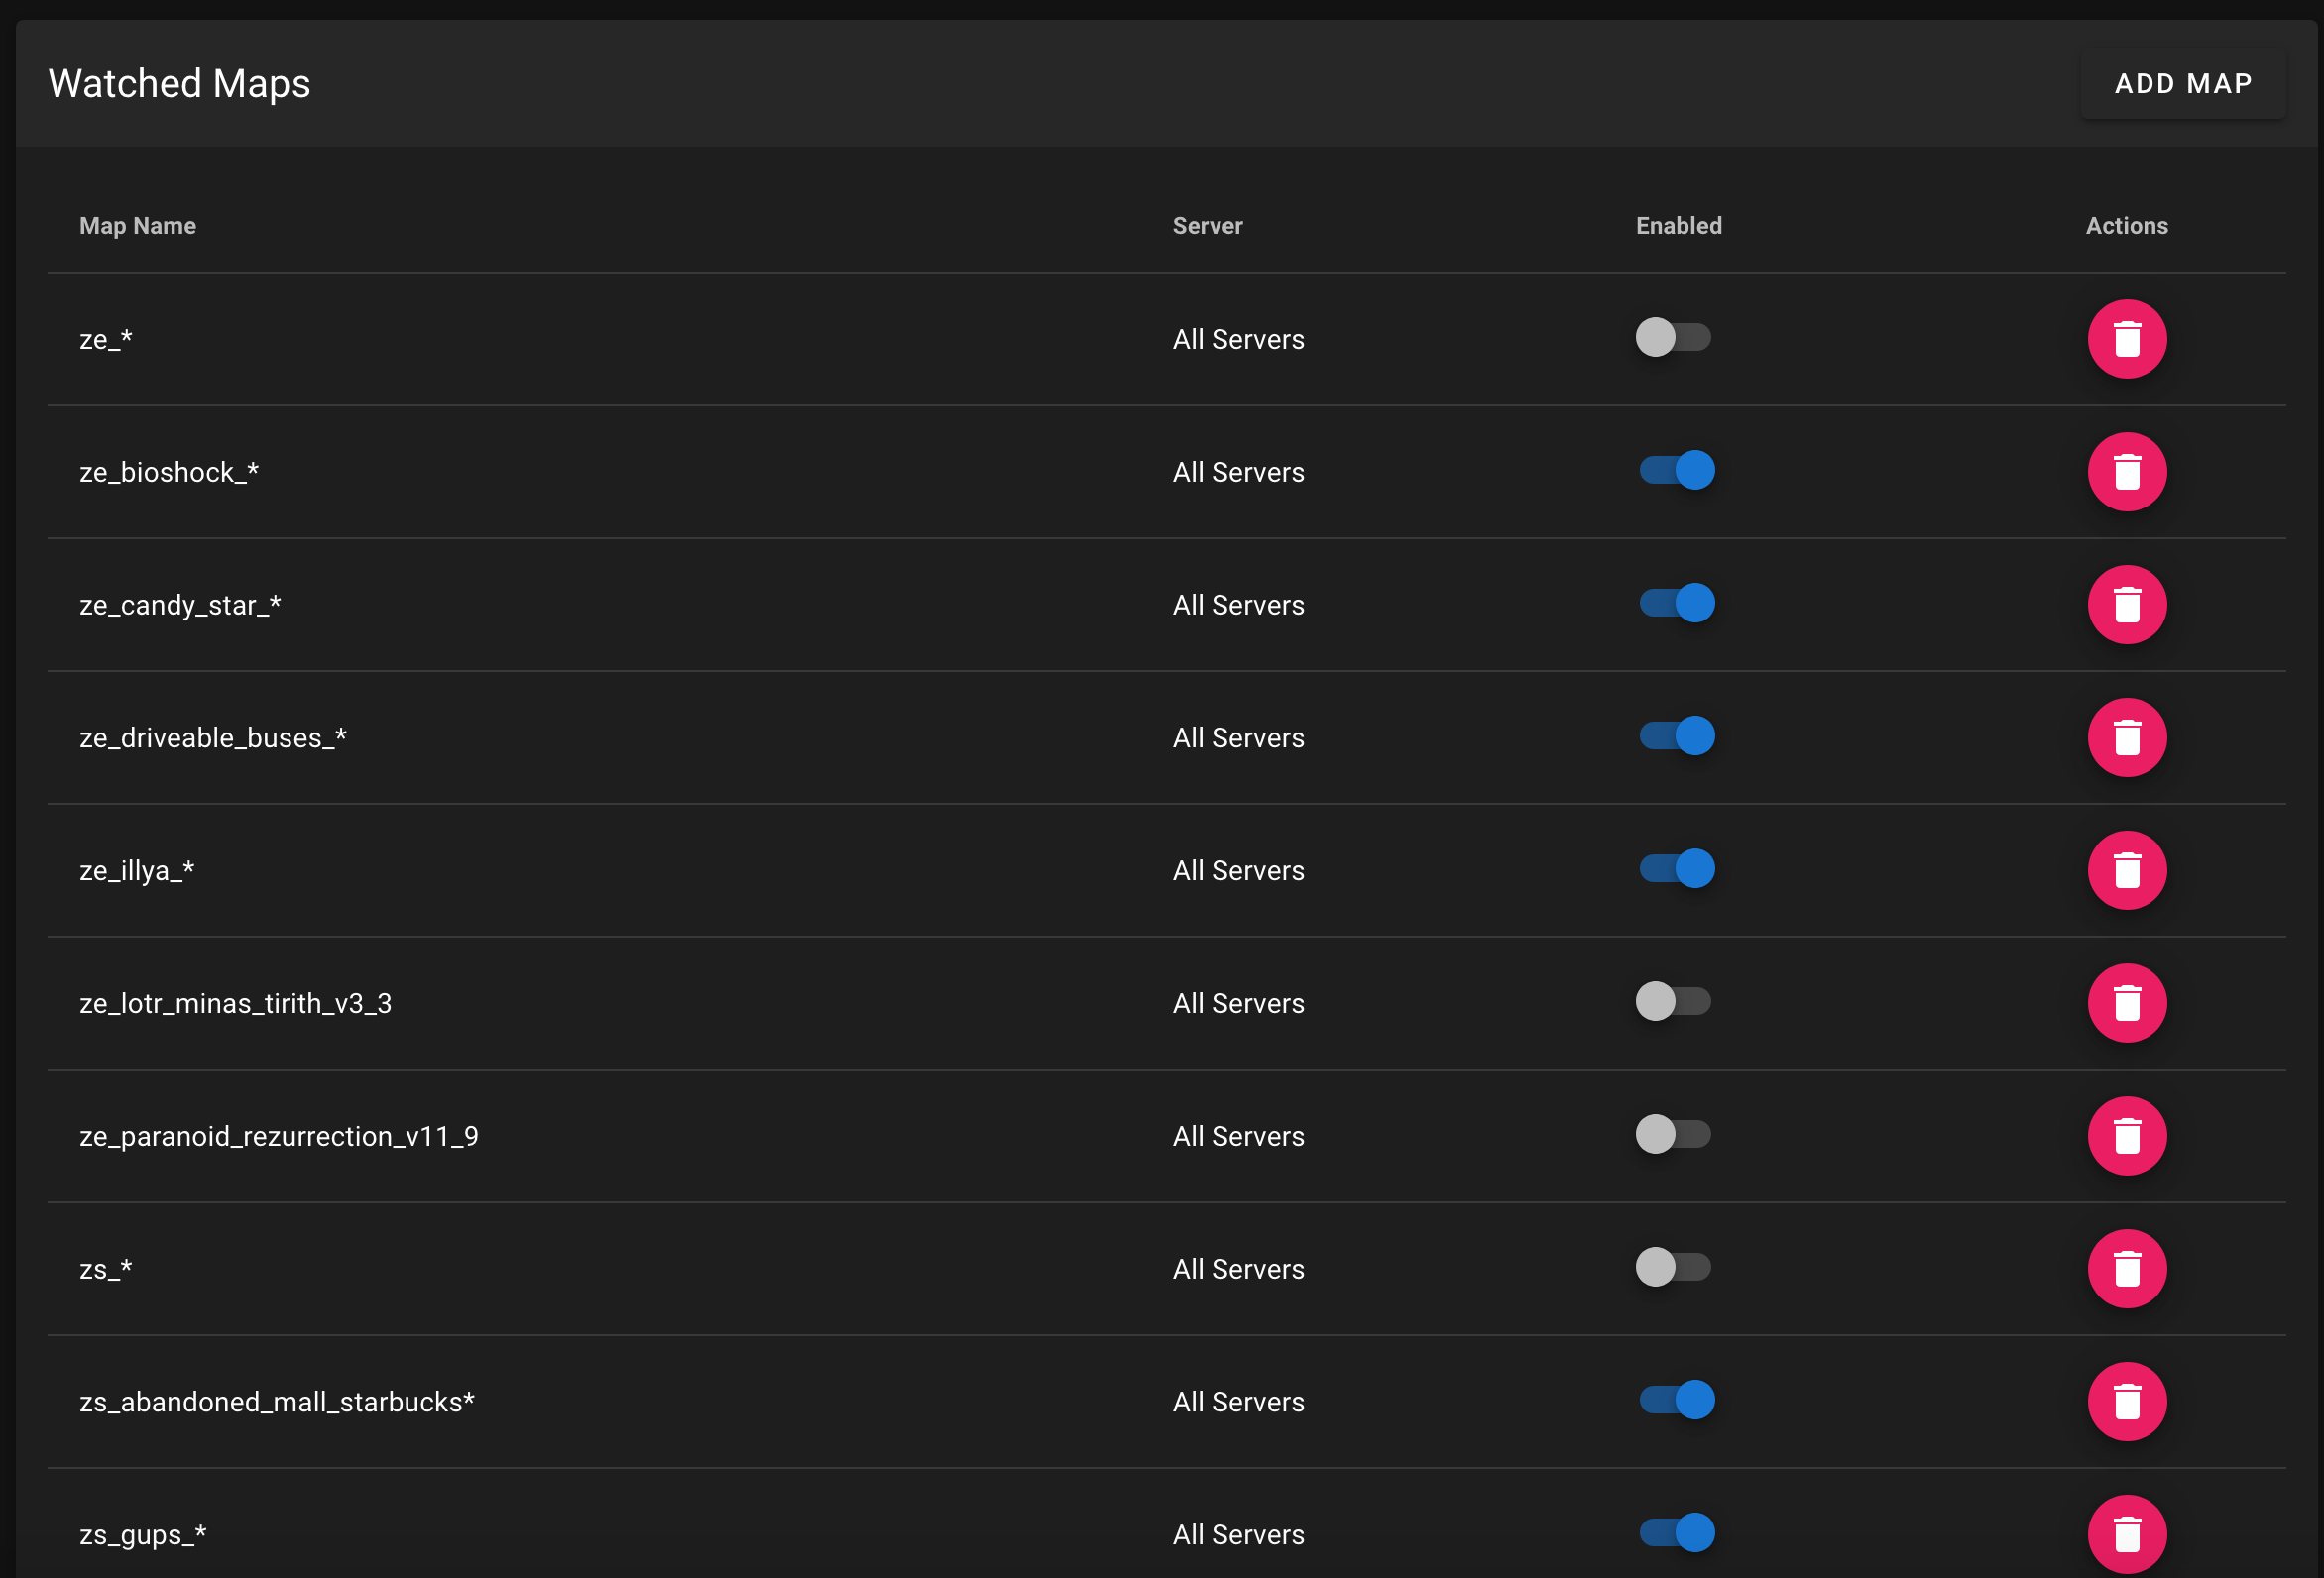Delete the ze_bioshock_* map entry
Screen dimensions: 2324x1578
(x=2126, y=472)
